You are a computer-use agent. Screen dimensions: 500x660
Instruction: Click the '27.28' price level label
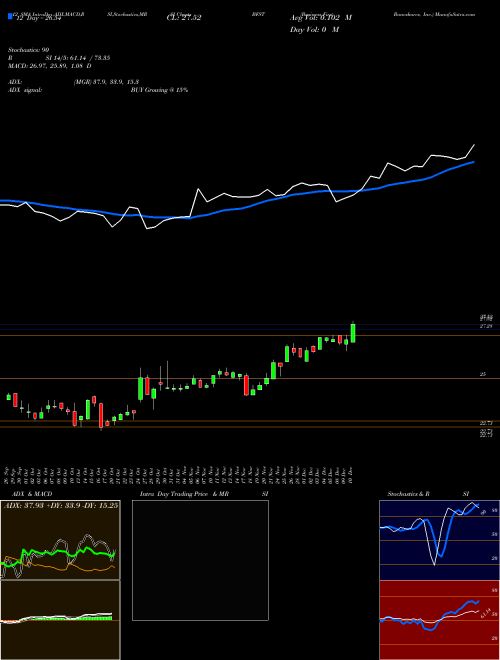pyautogui.click(x=486, y=326)
